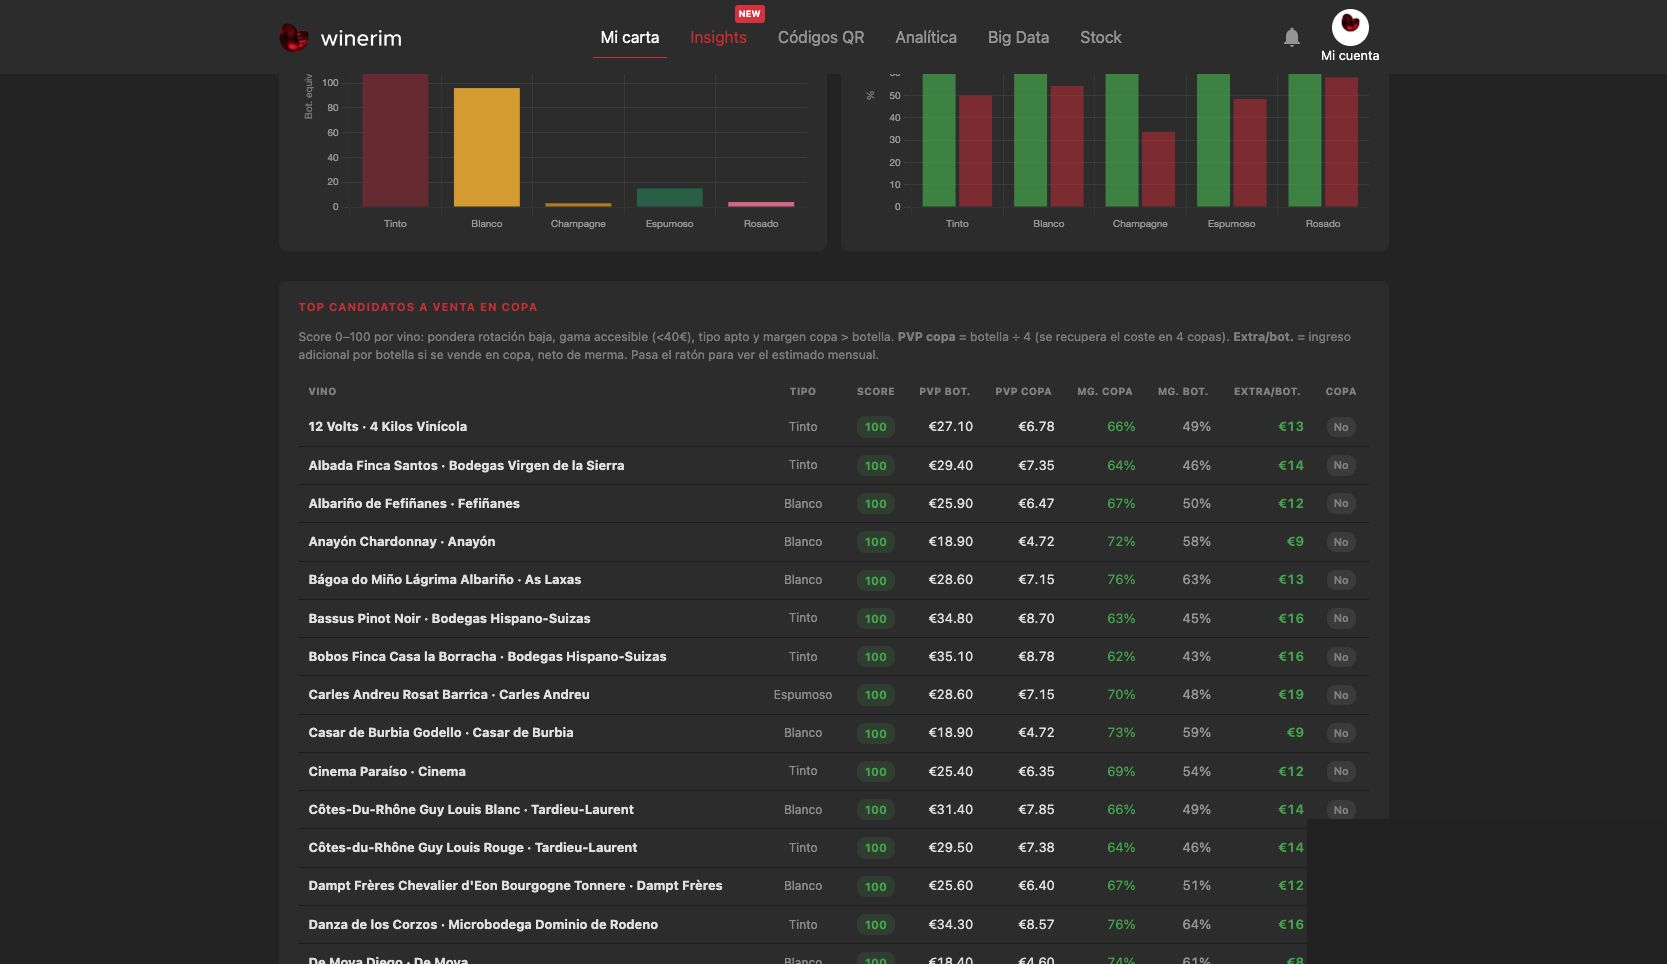Image resolution: width=1667 pixels, height=964 pixels.
Task: Open the Códigos QR tab
Action: pyautogui.click(x=821, y=37)
